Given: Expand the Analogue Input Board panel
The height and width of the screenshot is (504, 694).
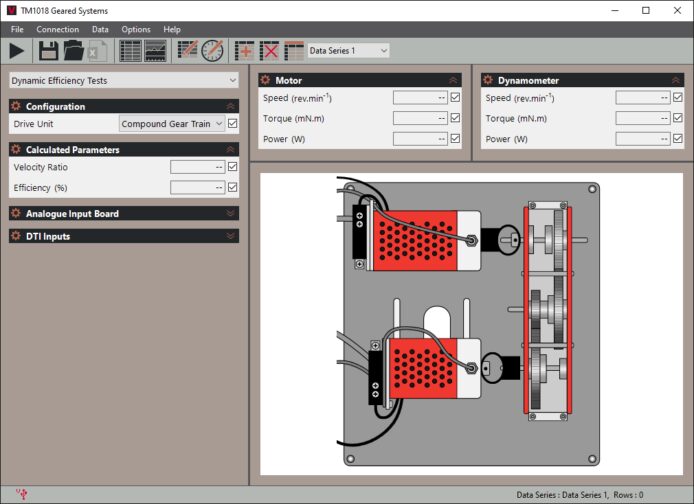Looking at the screenshot, I should (x=230, y=213).
